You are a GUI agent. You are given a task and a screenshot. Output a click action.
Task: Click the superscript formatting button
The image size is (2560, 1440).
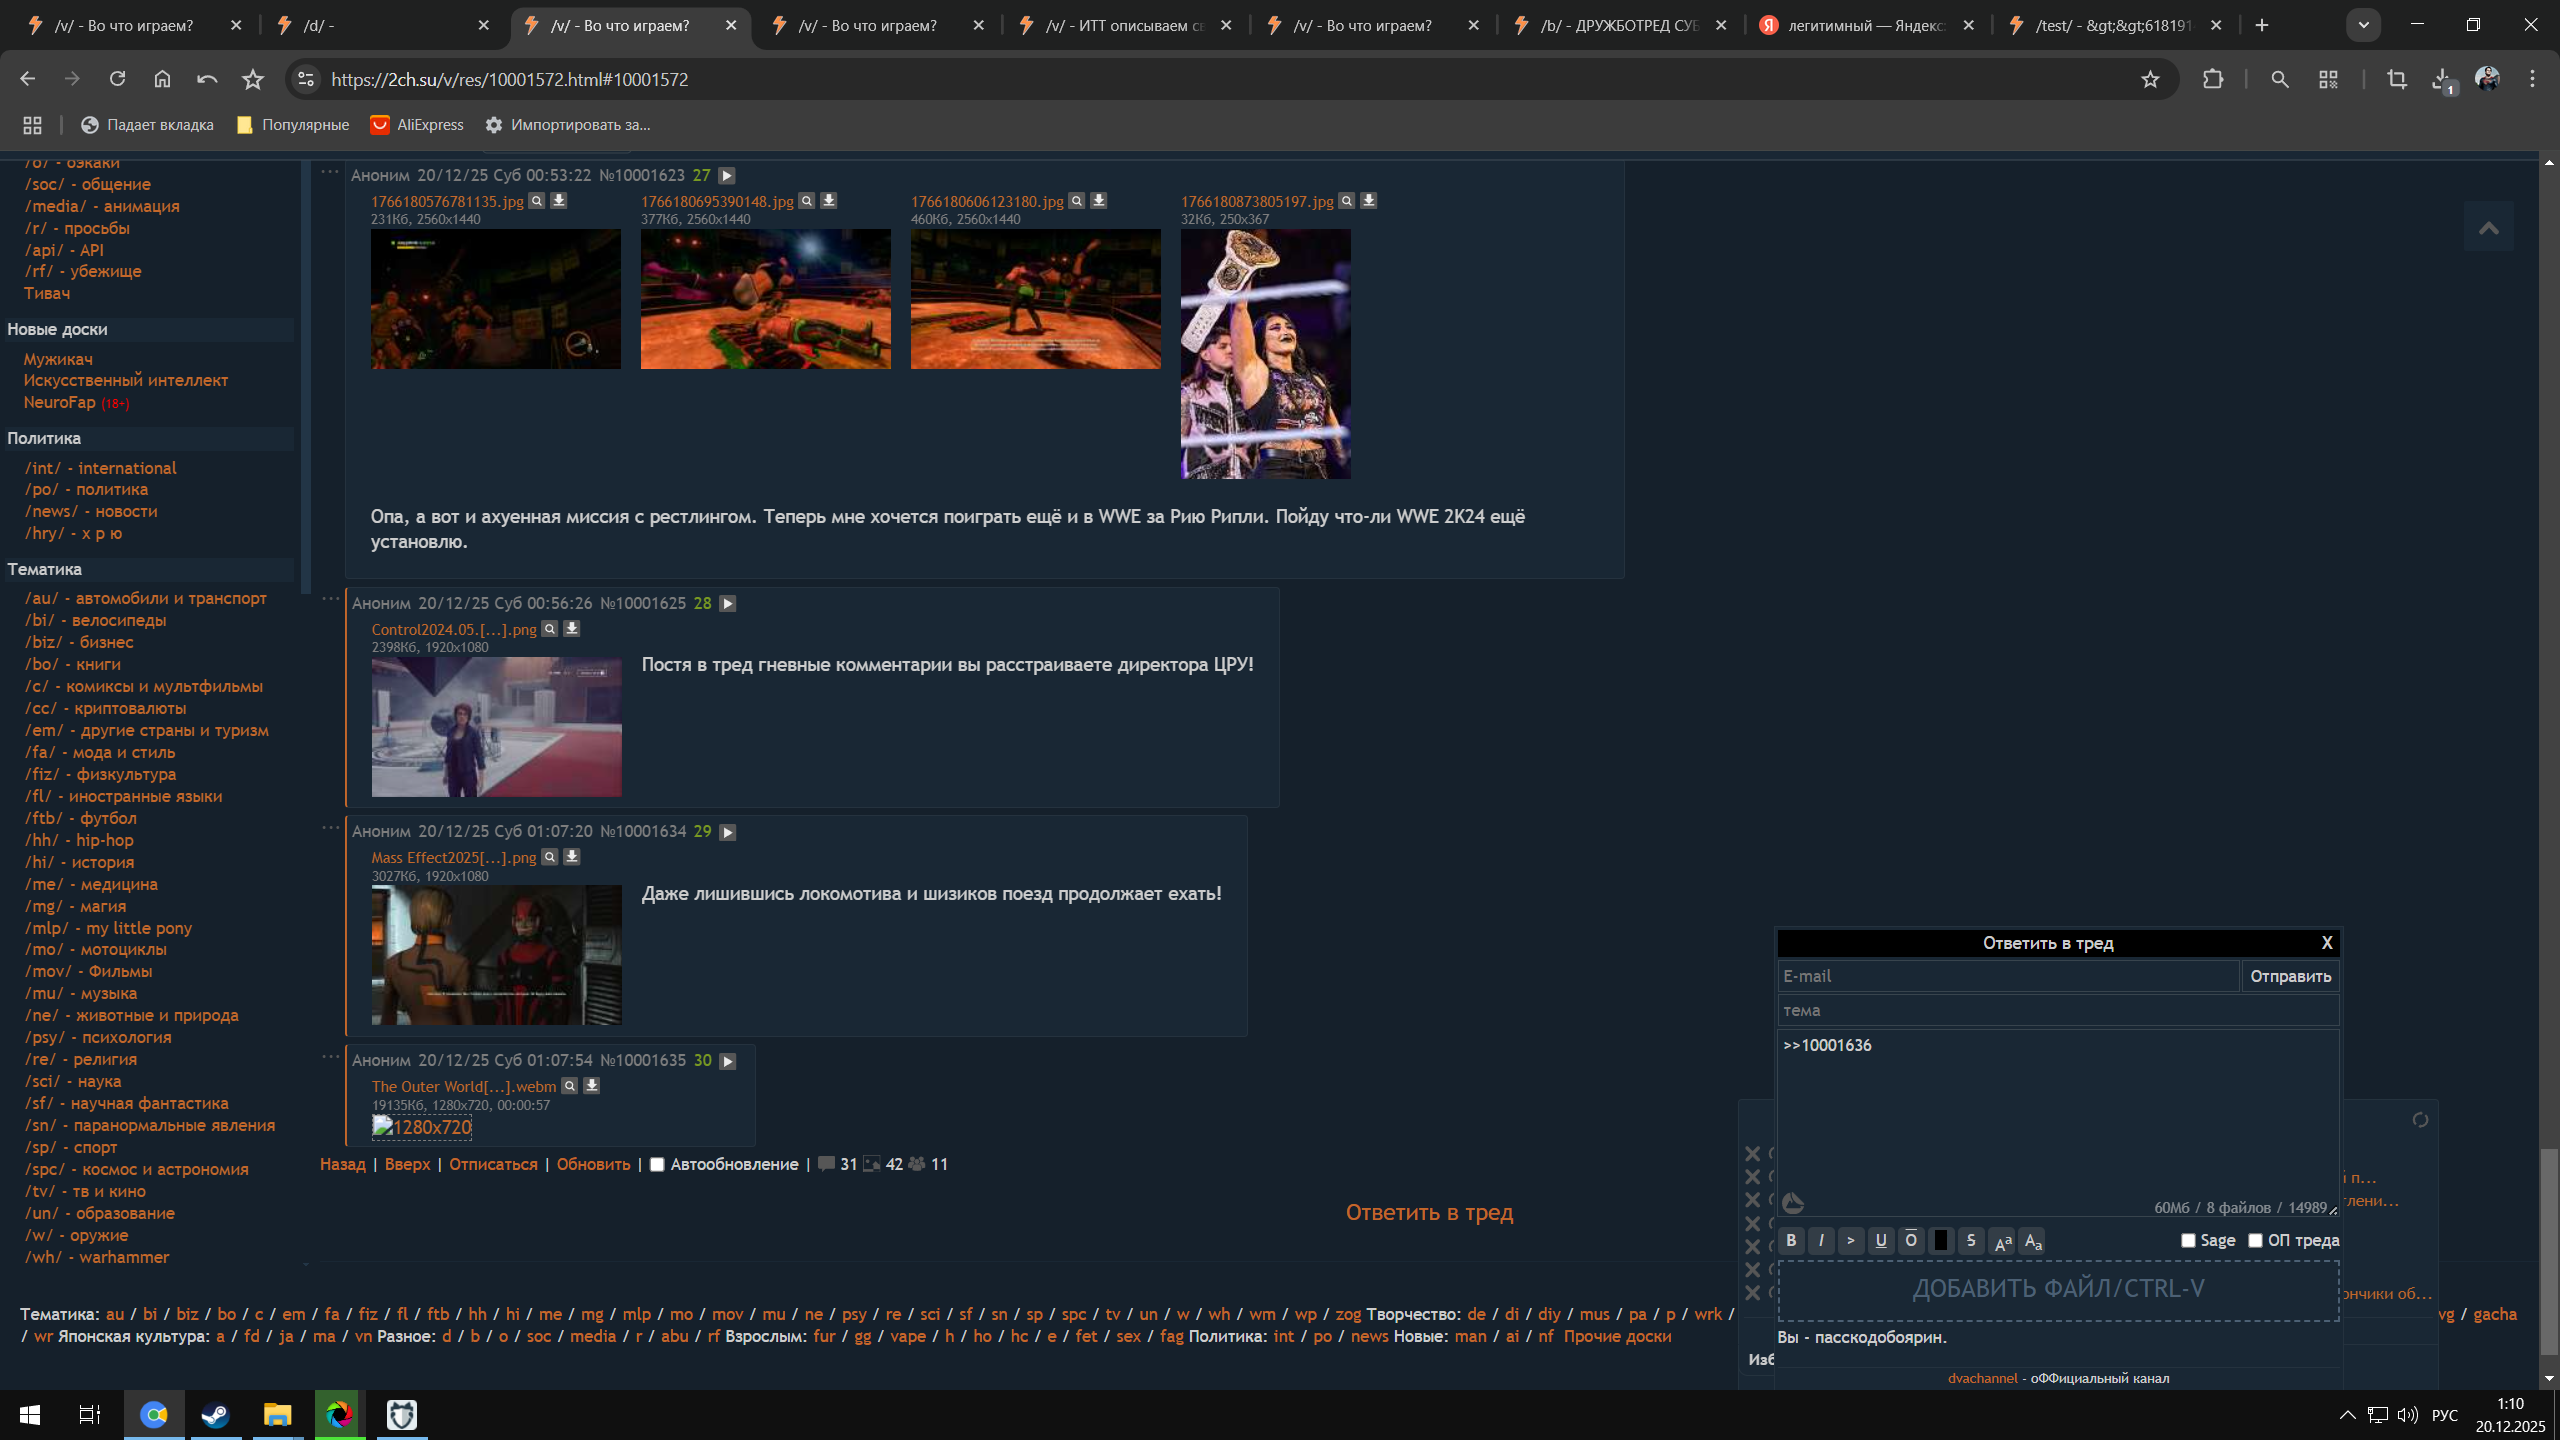click(2002, 1241)
